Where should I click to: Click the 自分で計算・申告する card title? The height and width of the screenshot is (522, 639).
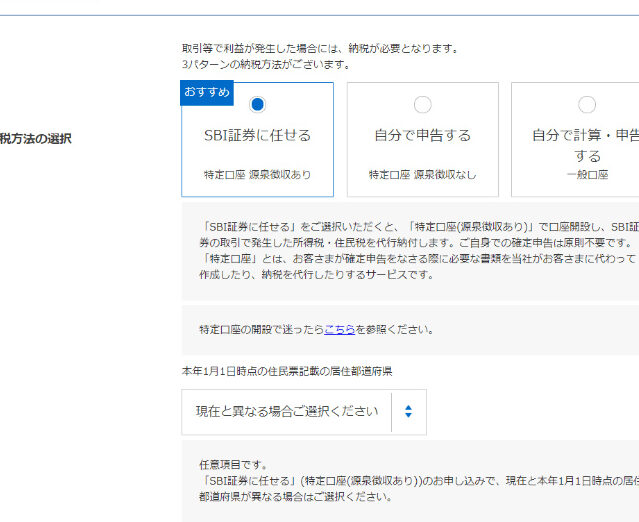(x=586, y=145)
